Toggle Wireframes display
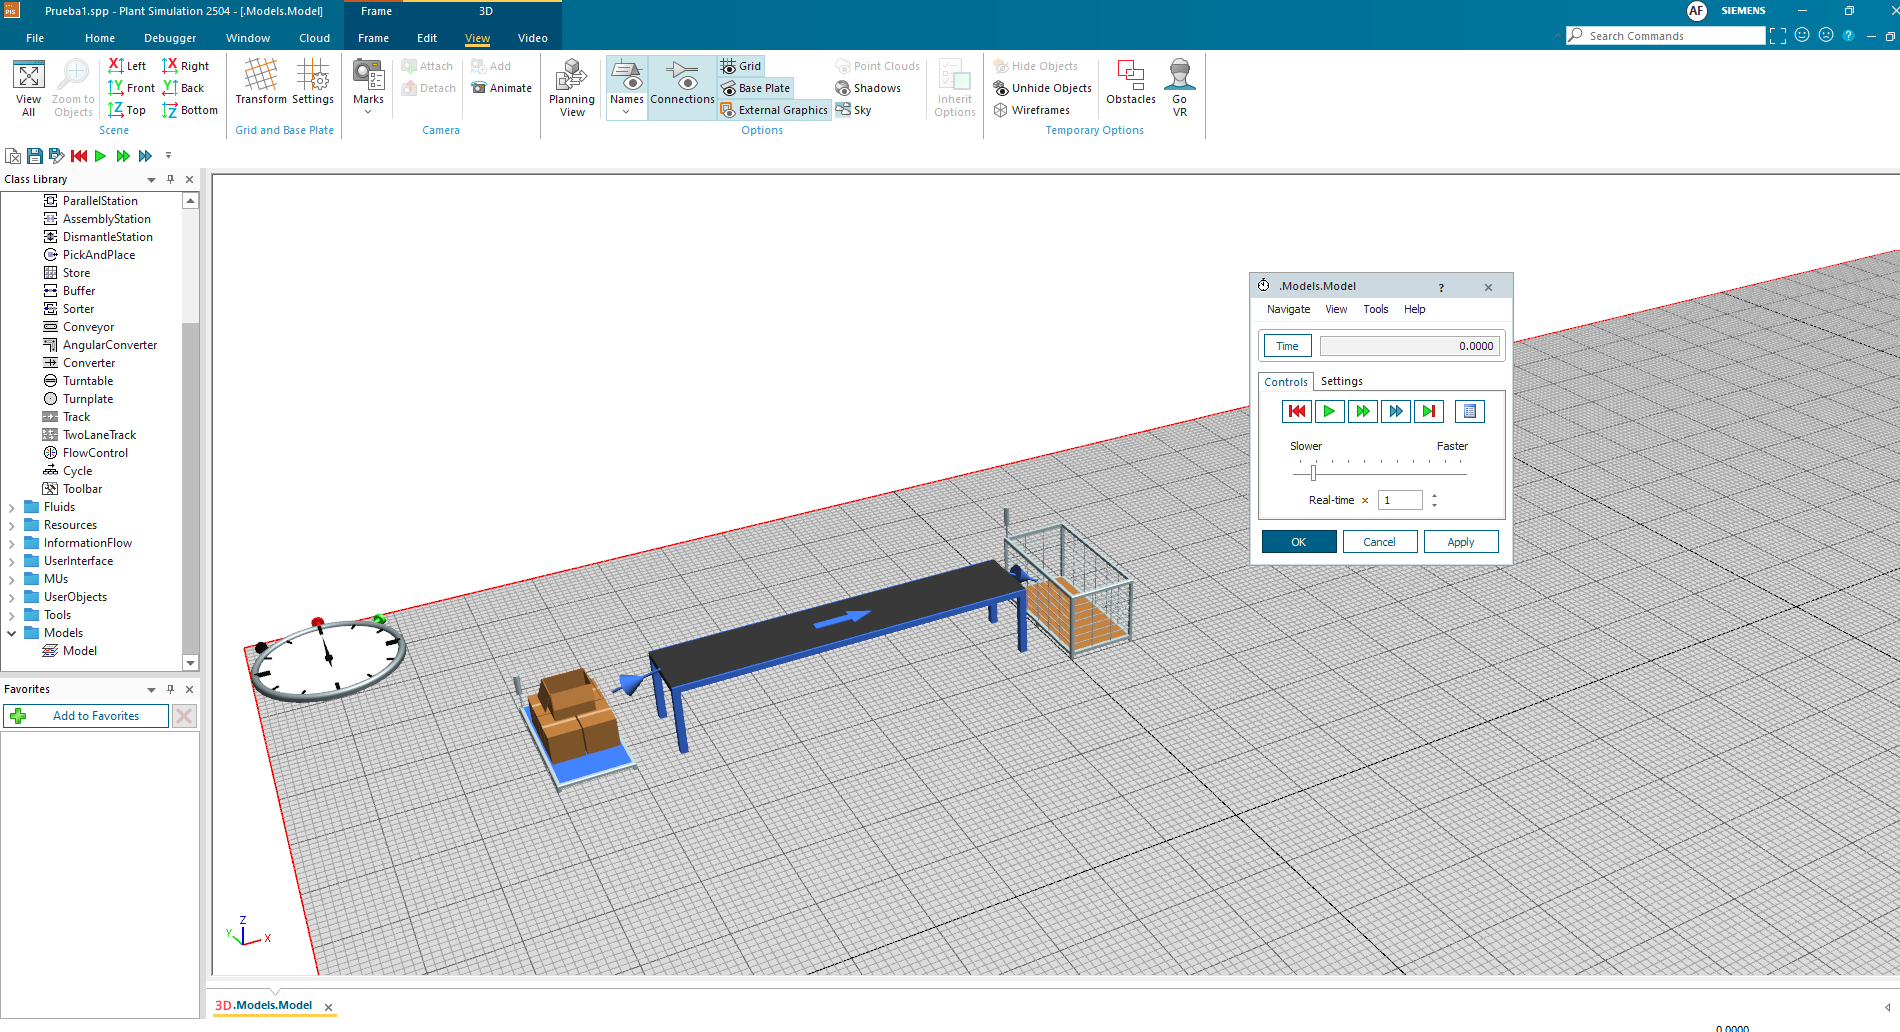1900x1032 pixels. point(1032,110)
